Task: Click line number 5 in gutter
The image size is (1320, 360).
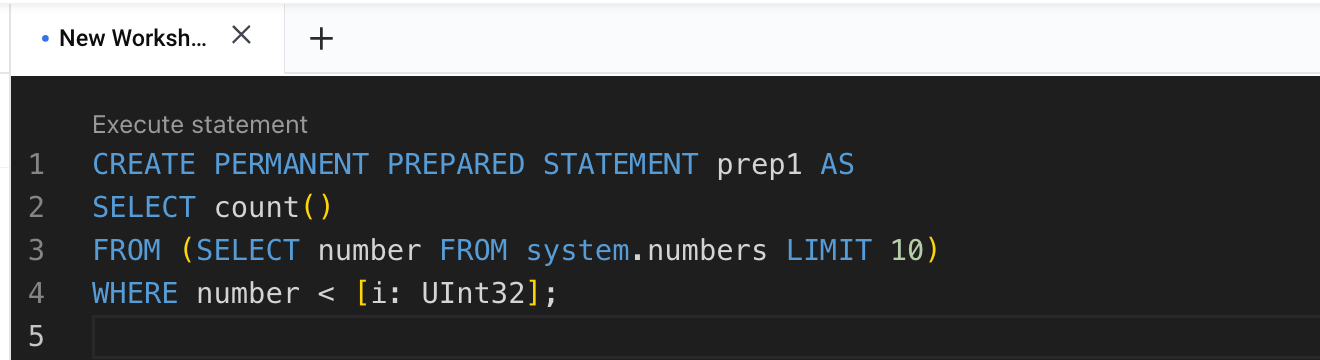Action: pyautogui.click(x=36, y=336)
